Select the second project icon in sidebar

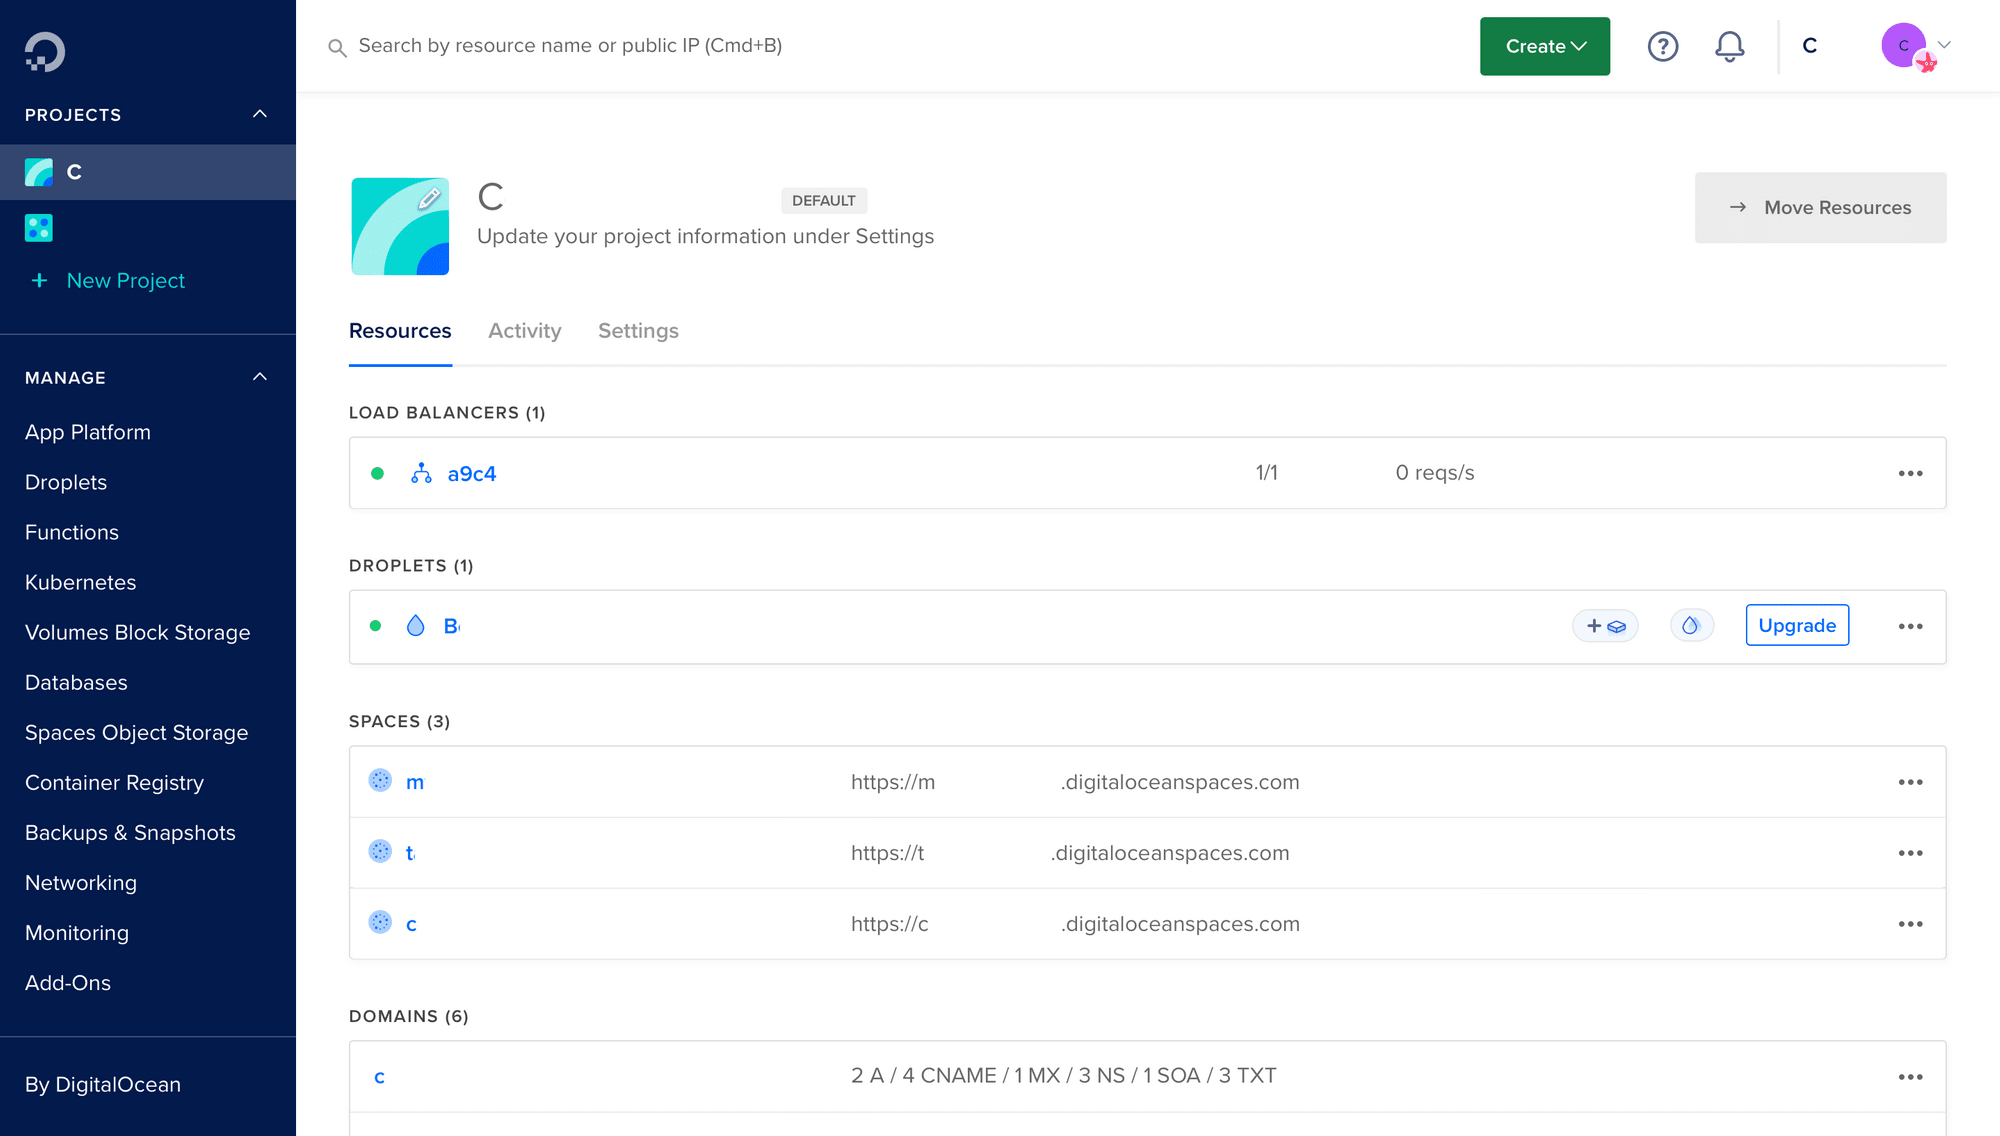coord(39,228)
